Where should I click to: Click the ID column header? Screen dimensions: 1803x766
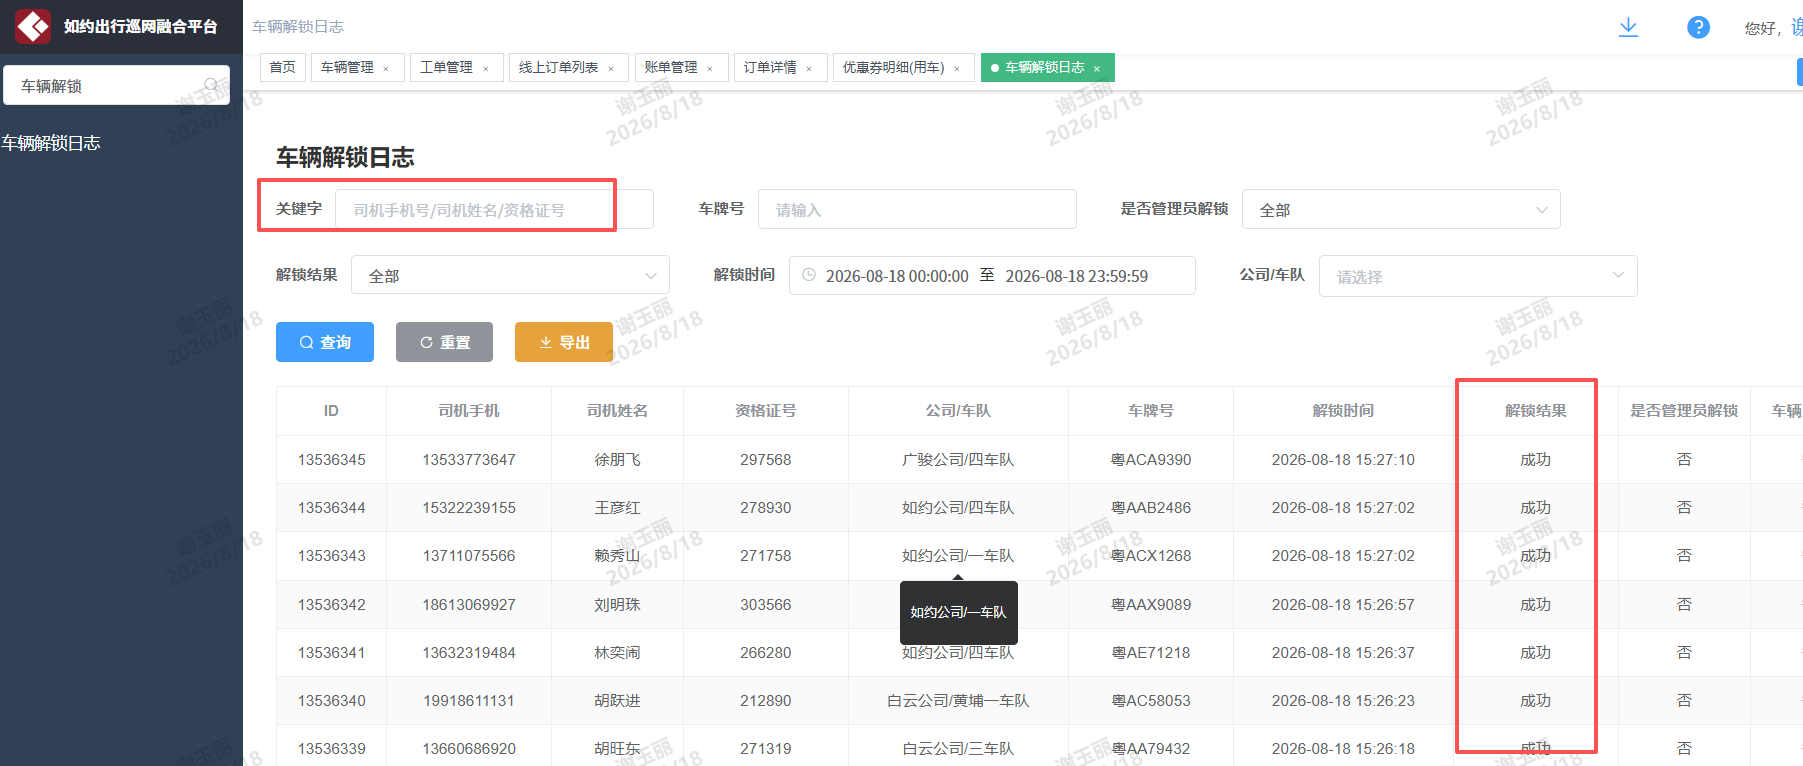pyautogui.click(x=331, y=411)
